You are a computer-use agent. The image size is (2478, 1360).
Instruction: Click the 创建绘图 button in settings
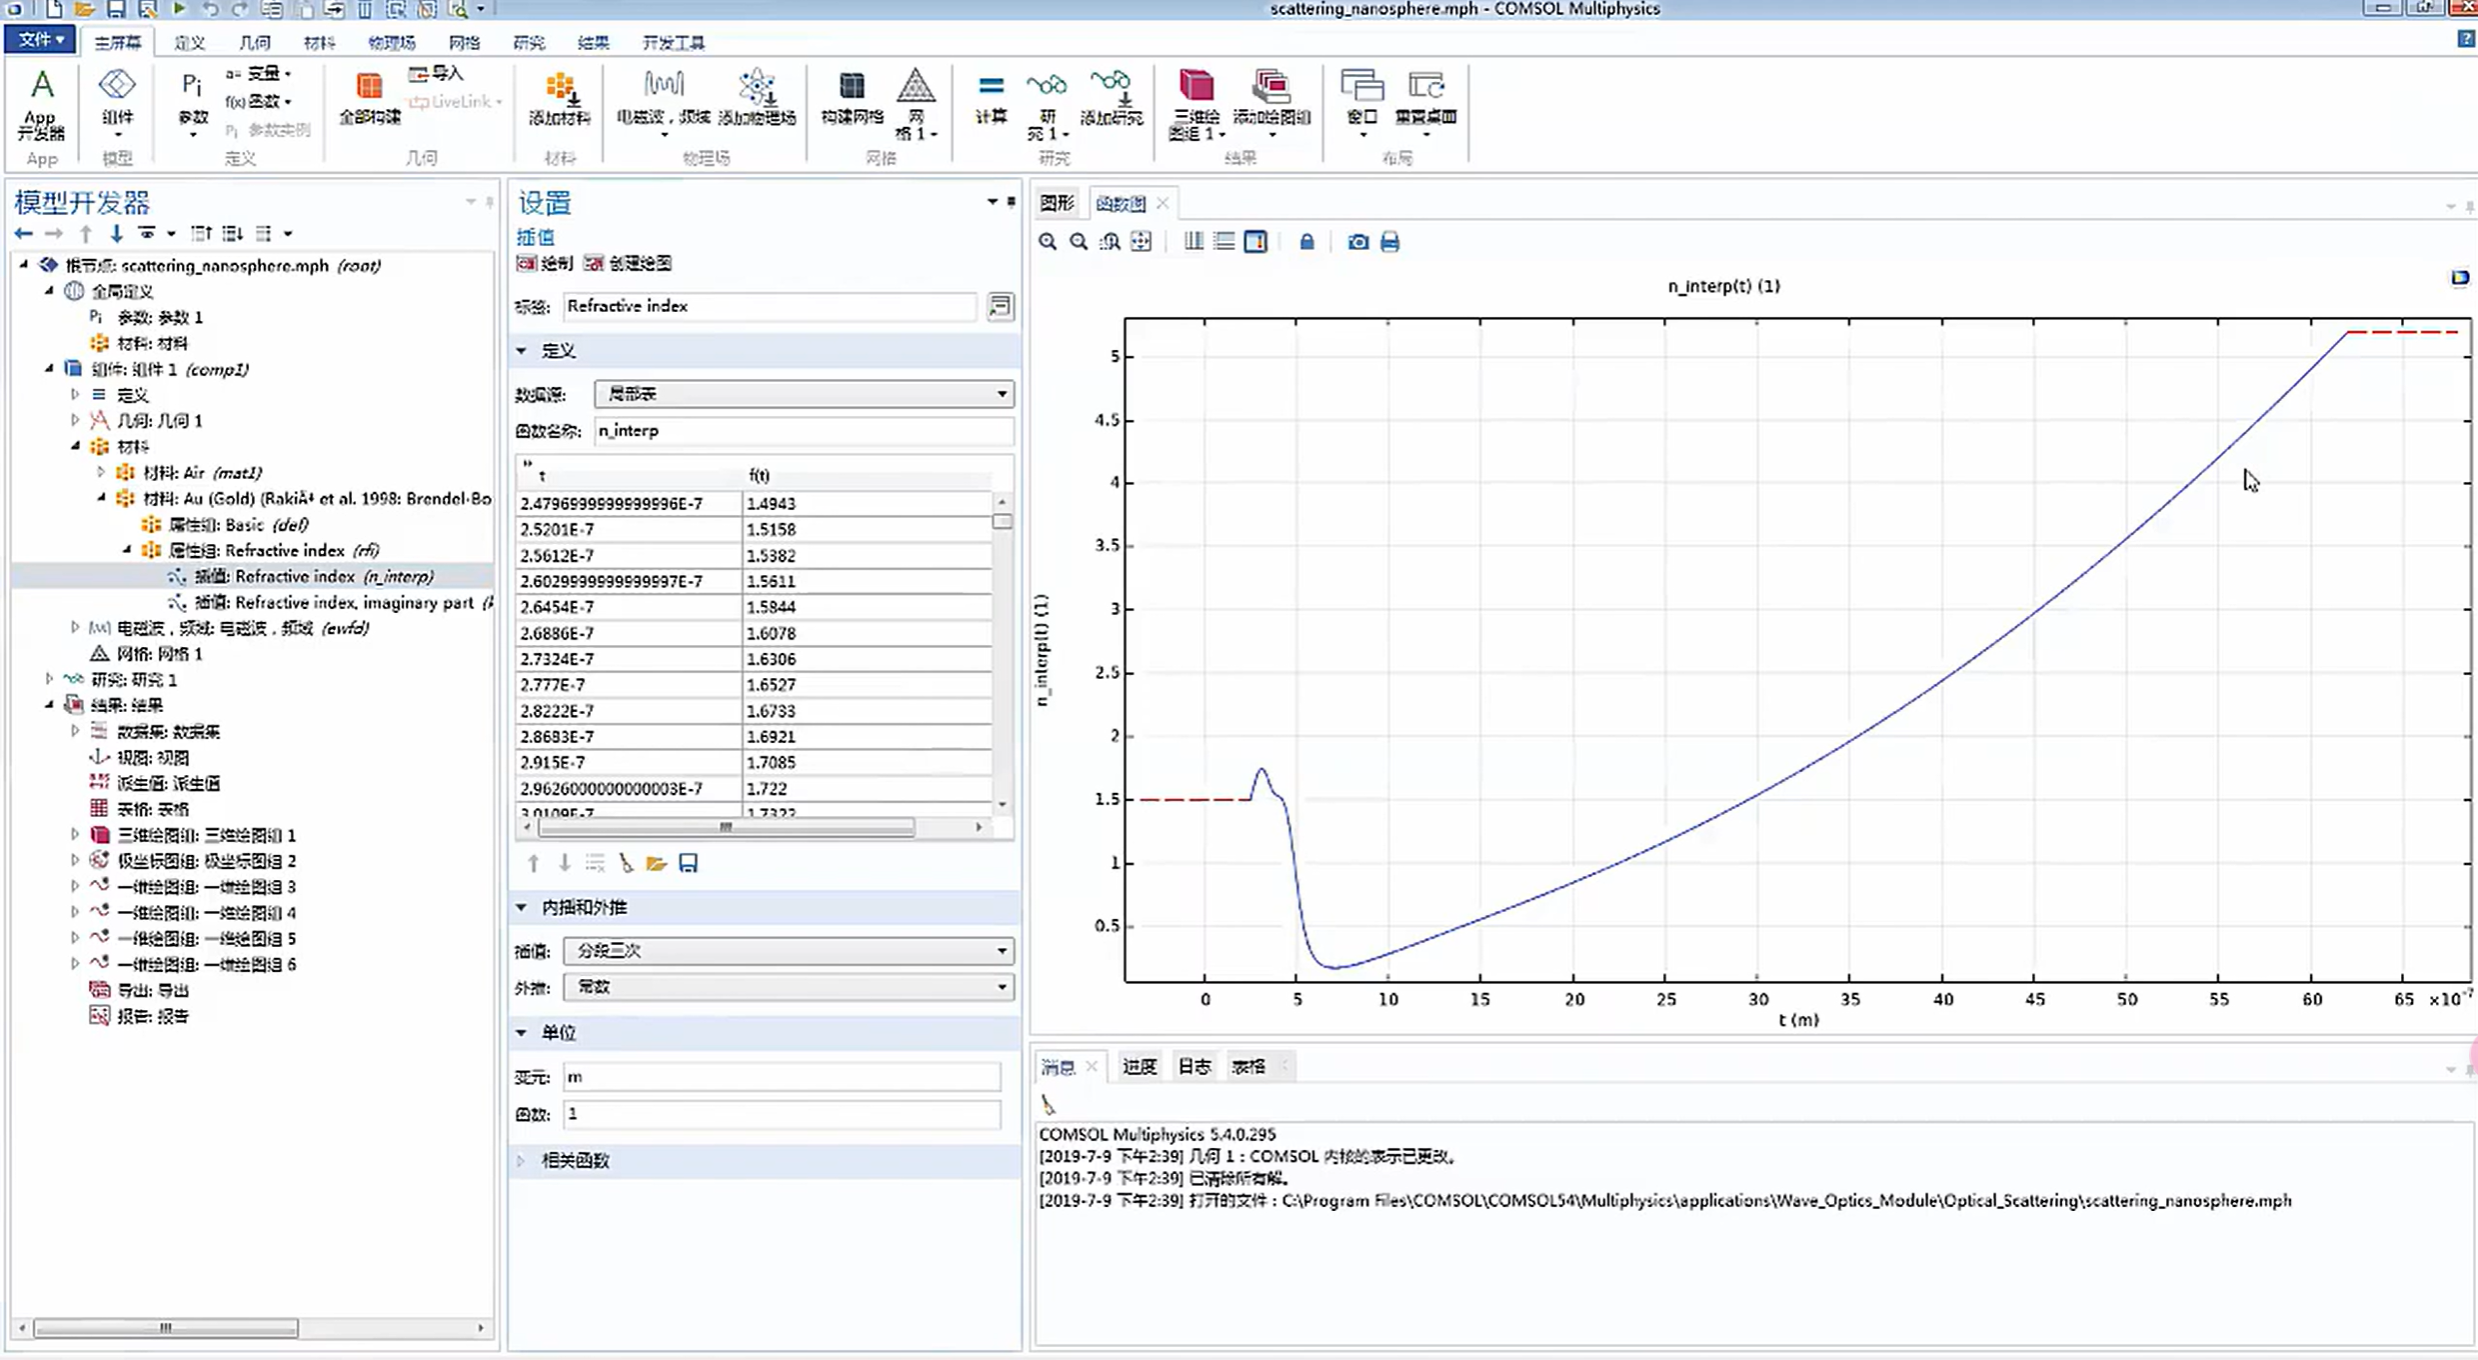[628, 263]
